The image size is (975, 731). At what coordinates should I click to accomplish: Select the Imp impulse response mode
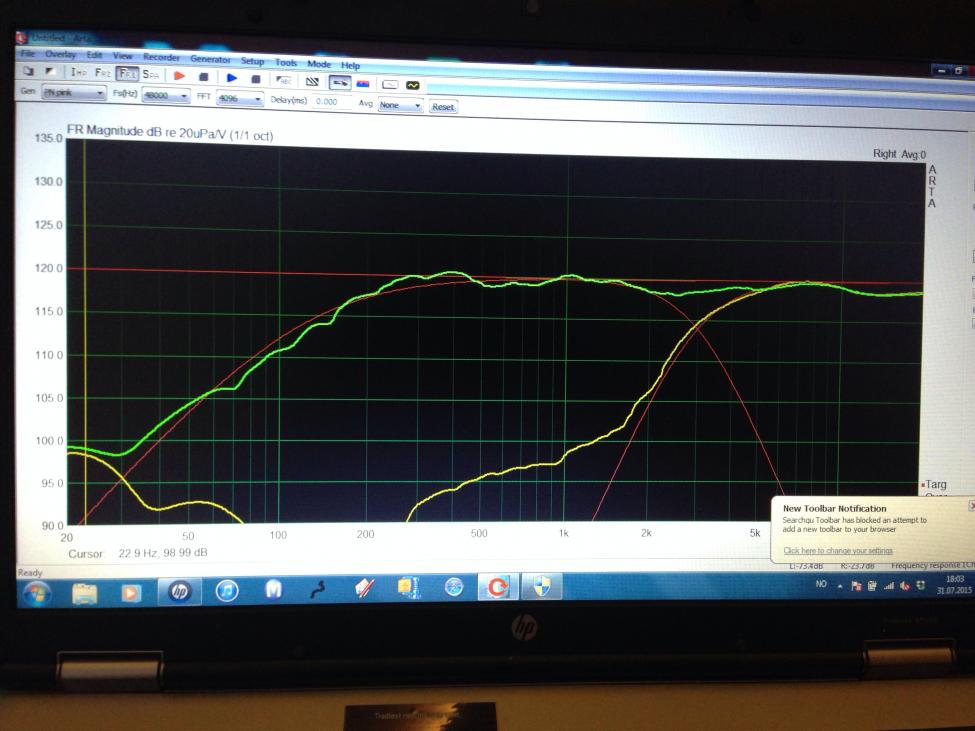tap(78, 72)
